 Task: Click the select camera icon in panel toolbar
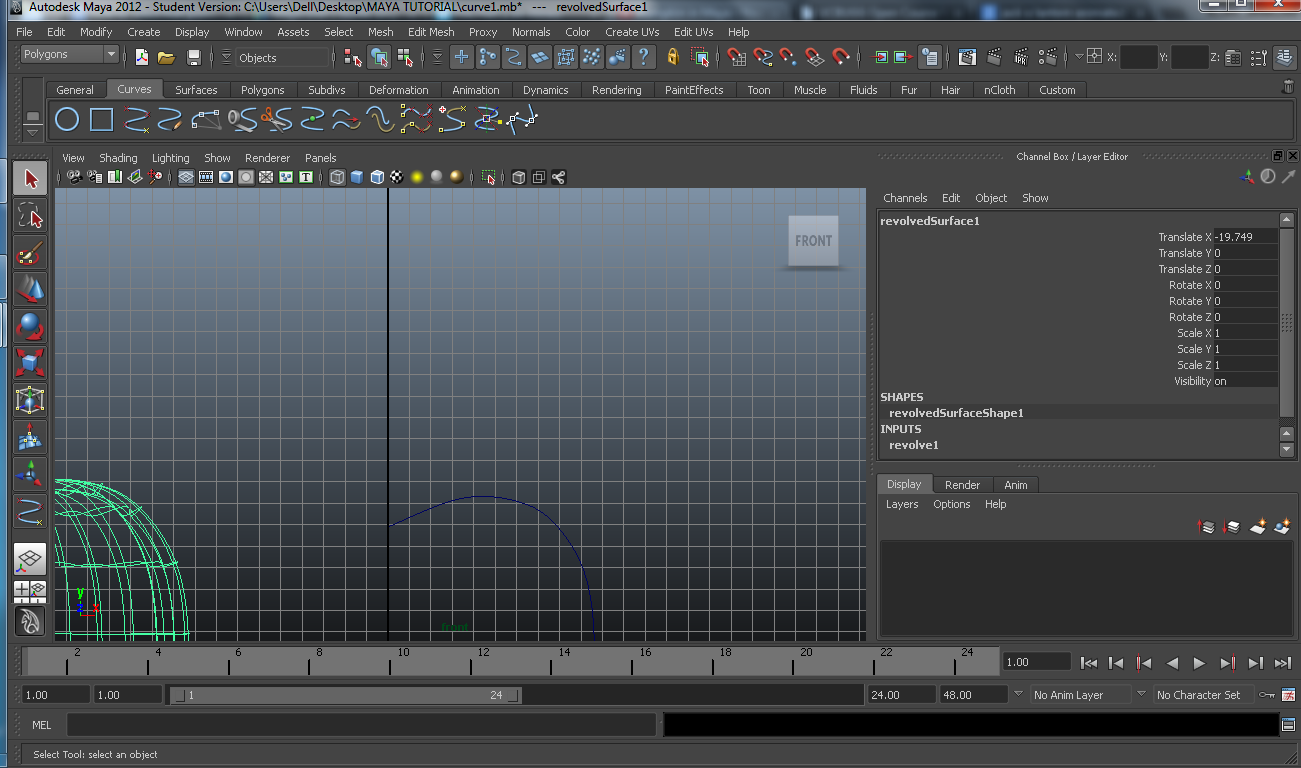coord(74,177)
